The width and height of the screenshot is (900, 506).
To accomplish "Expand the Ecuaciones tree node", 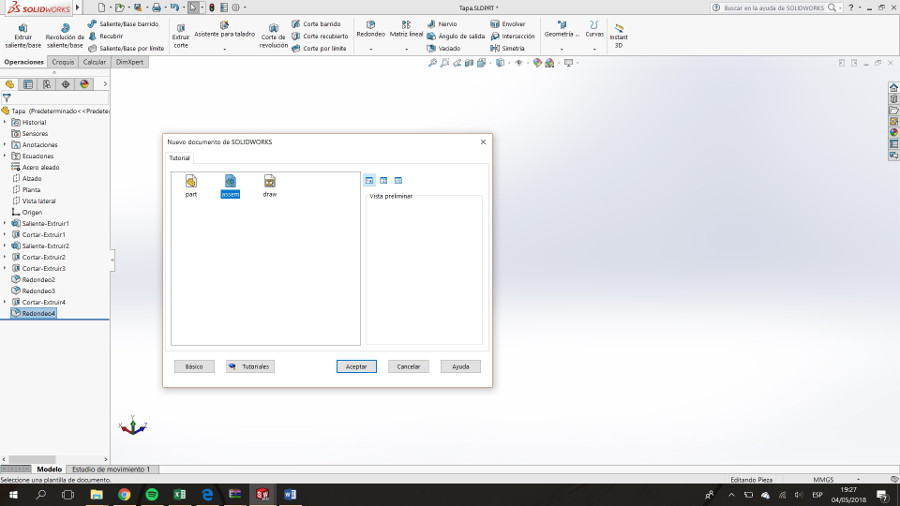I will click(5, 156).
